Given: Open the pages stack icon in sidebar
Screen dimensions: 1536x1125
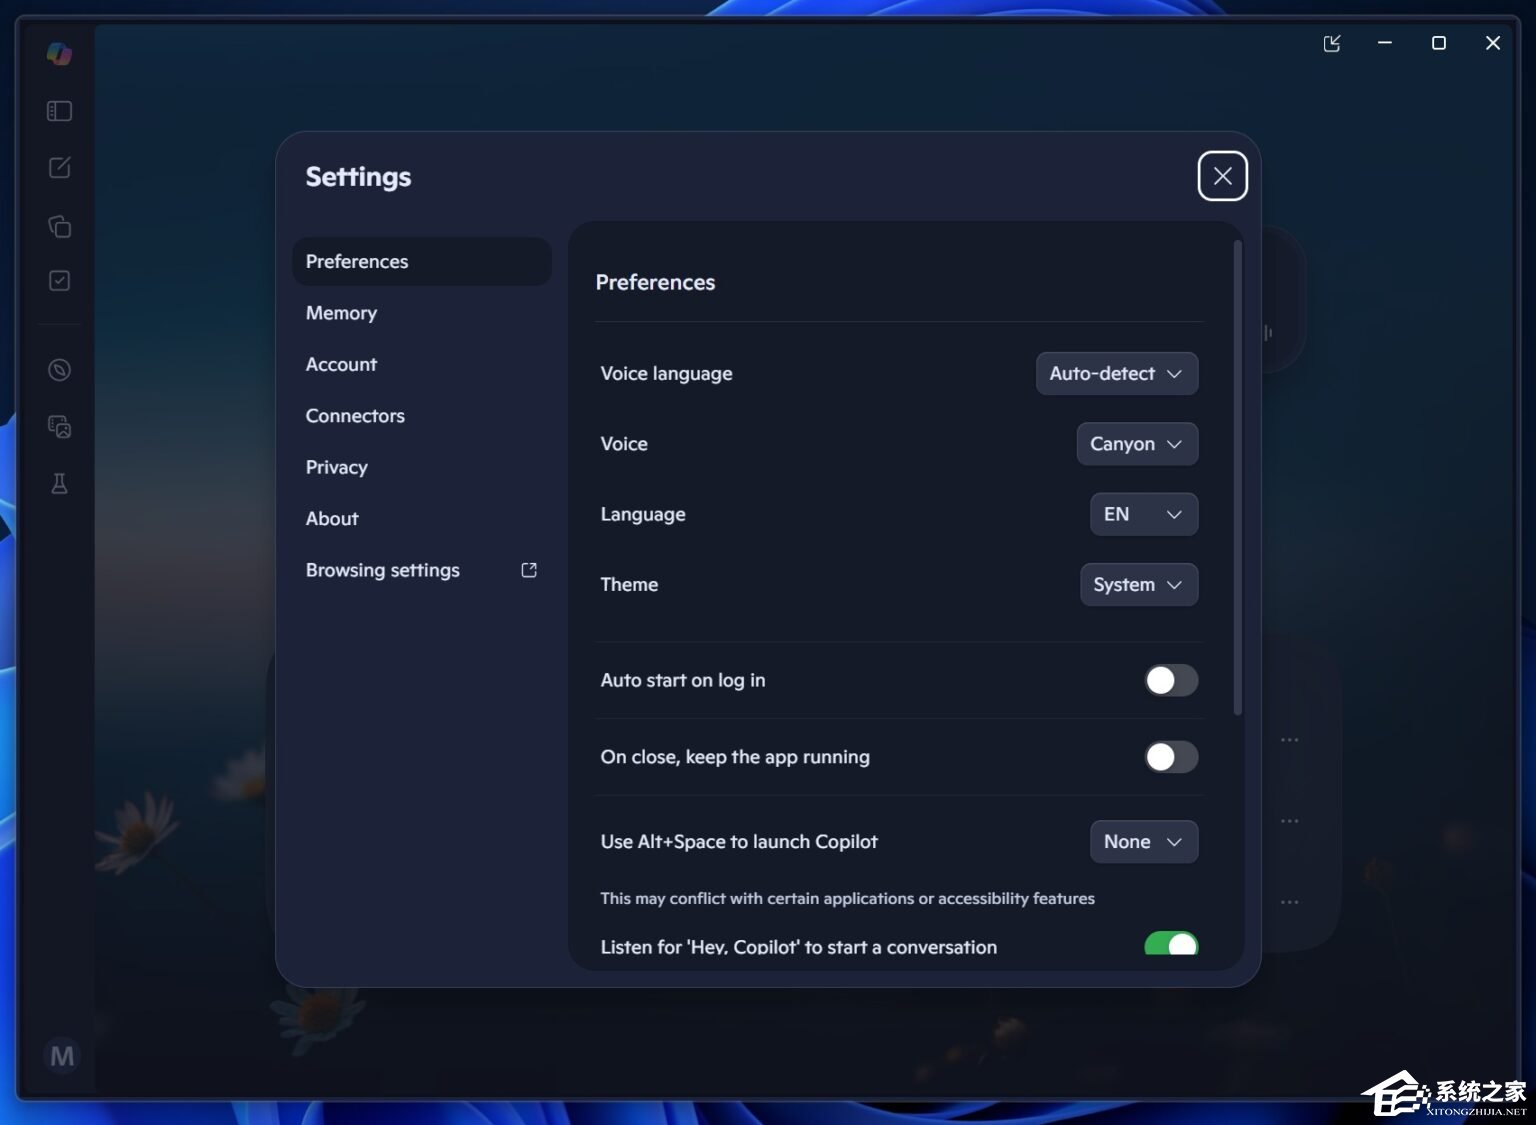Looking at the screenshot, I should point(60,226).
